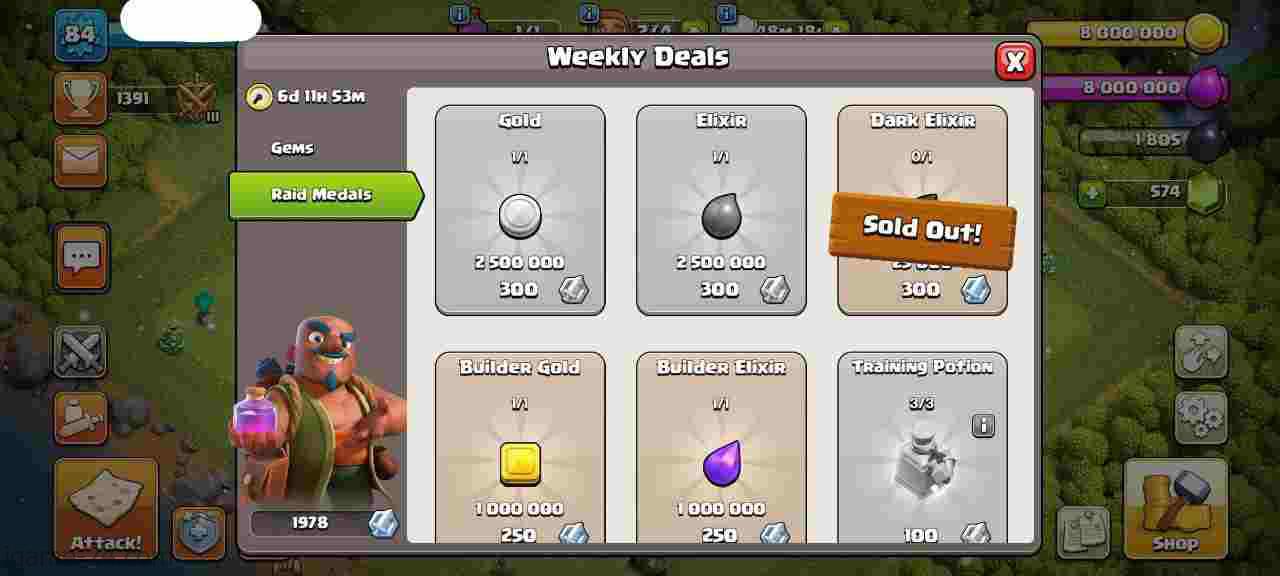Select the Builder Elixir offer
Screen dimensions: 1280x576
pos(721,447)
